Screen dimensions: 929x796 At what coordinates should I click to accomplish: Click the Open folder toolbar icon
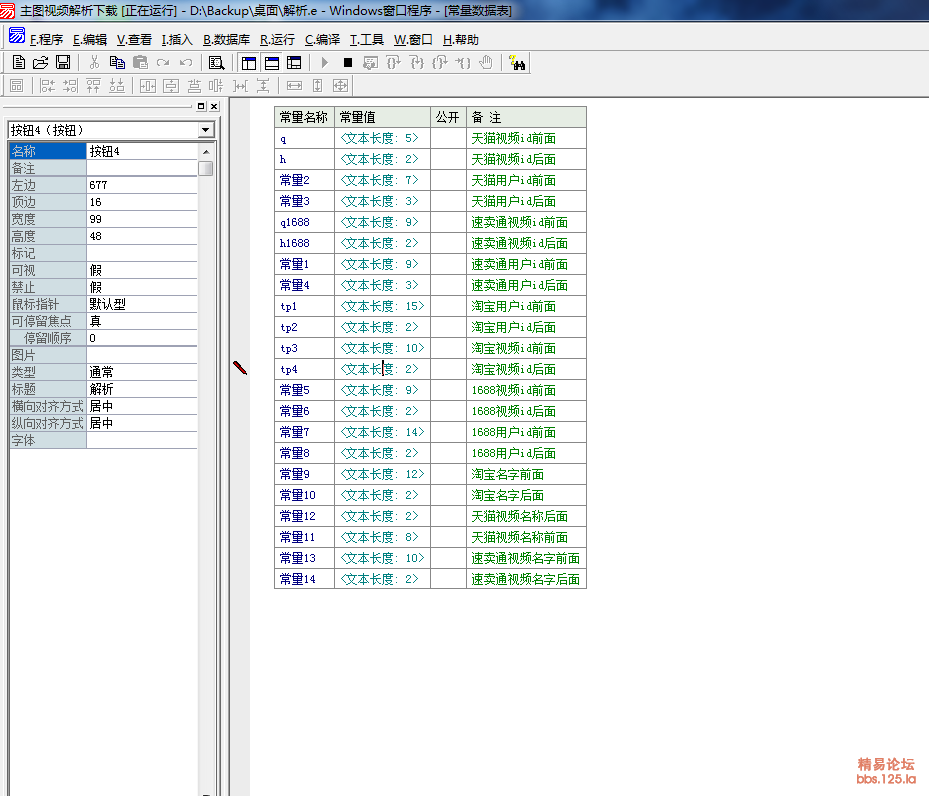[x=40, y=63]
